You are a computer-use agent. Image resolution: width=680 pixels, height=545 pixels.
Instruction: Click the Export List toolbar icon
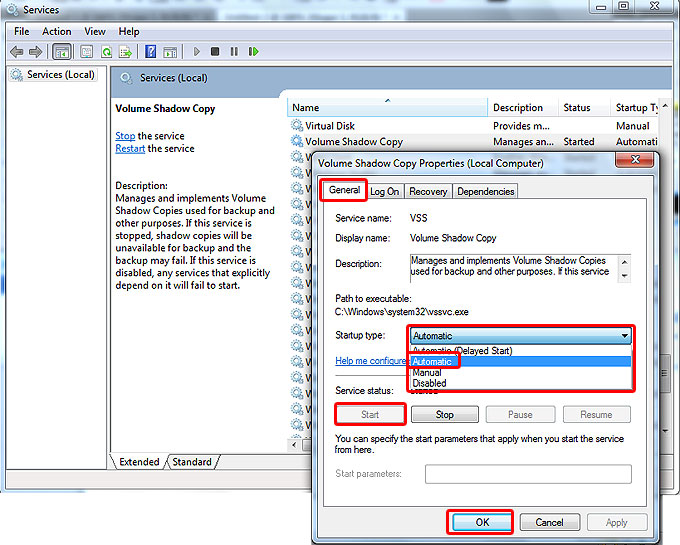coord(126,51)
